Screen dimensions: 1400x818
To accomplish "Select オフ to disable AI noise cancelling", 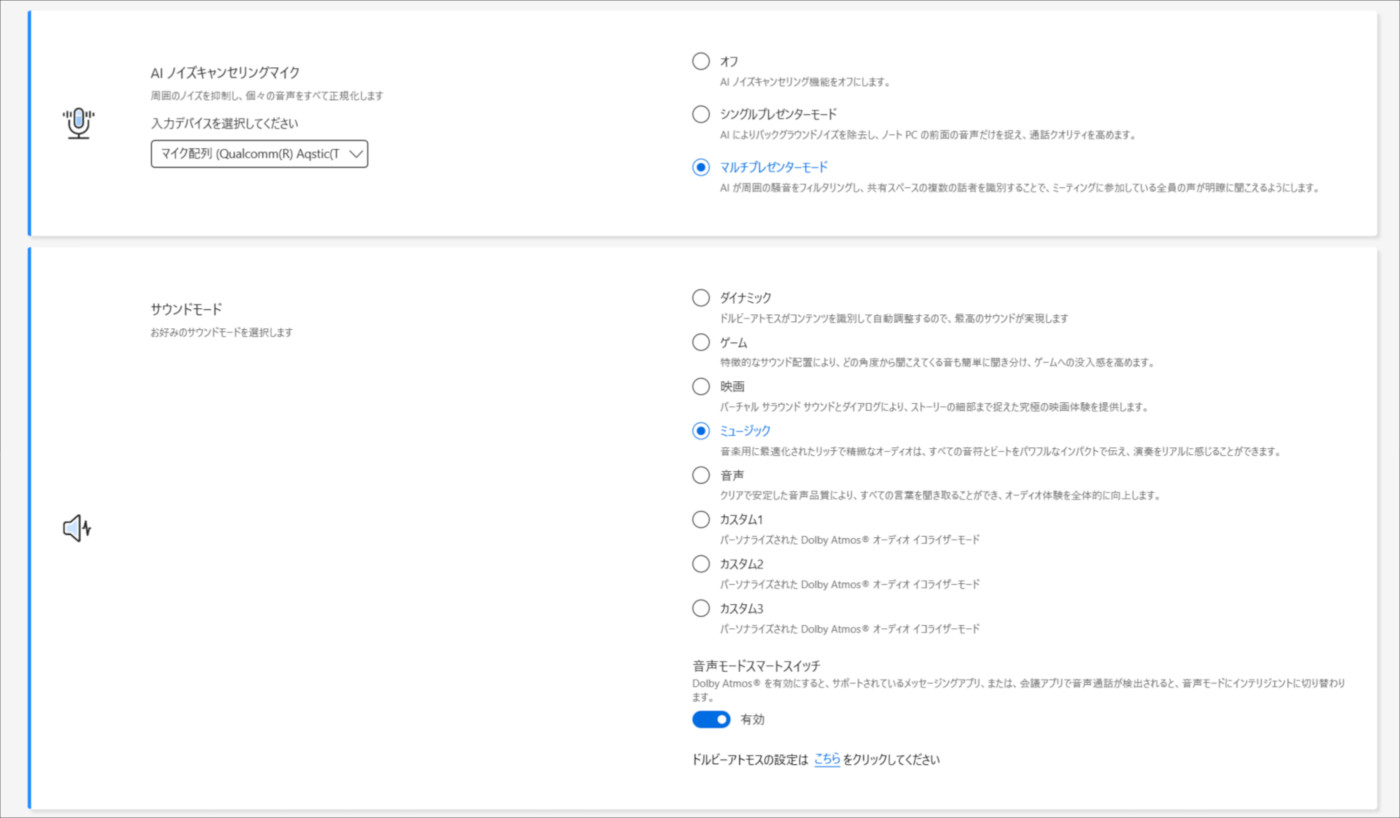I will [x=701, y=61].
